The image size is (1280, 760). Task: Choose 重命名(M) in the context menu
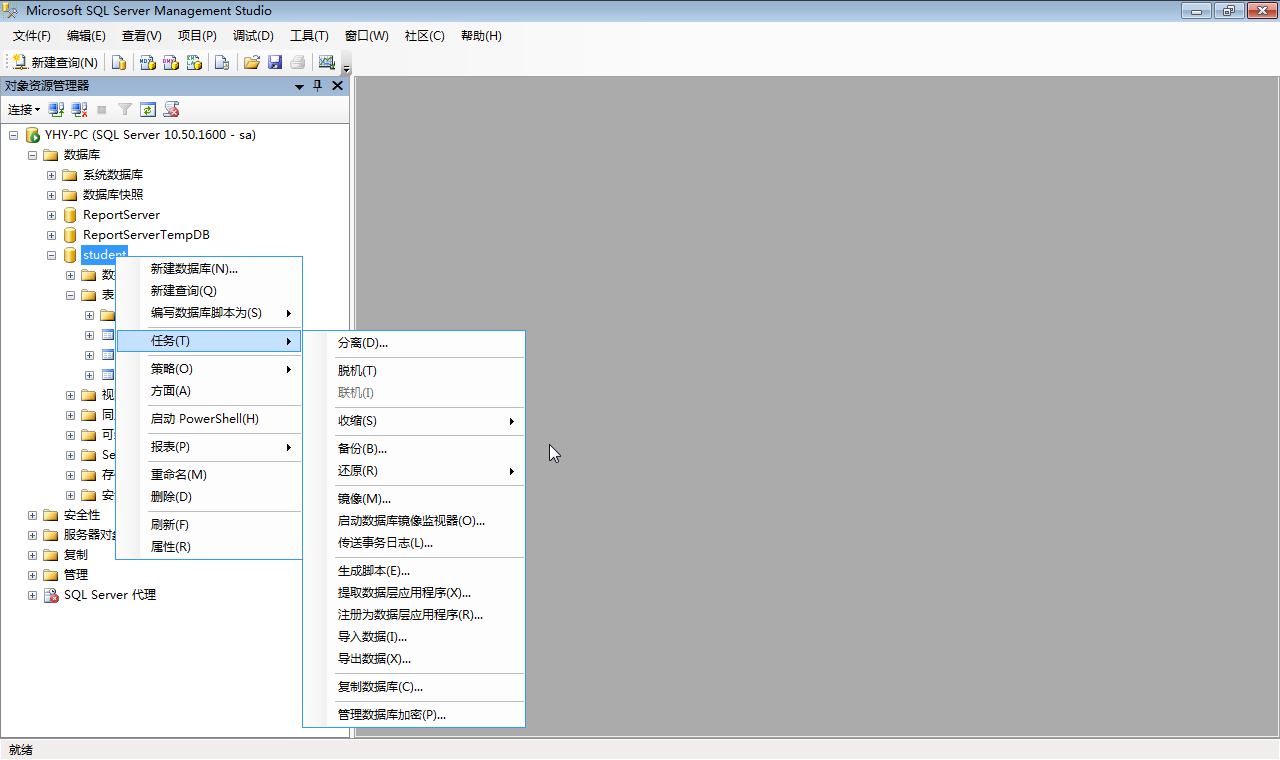click(209, 475)
